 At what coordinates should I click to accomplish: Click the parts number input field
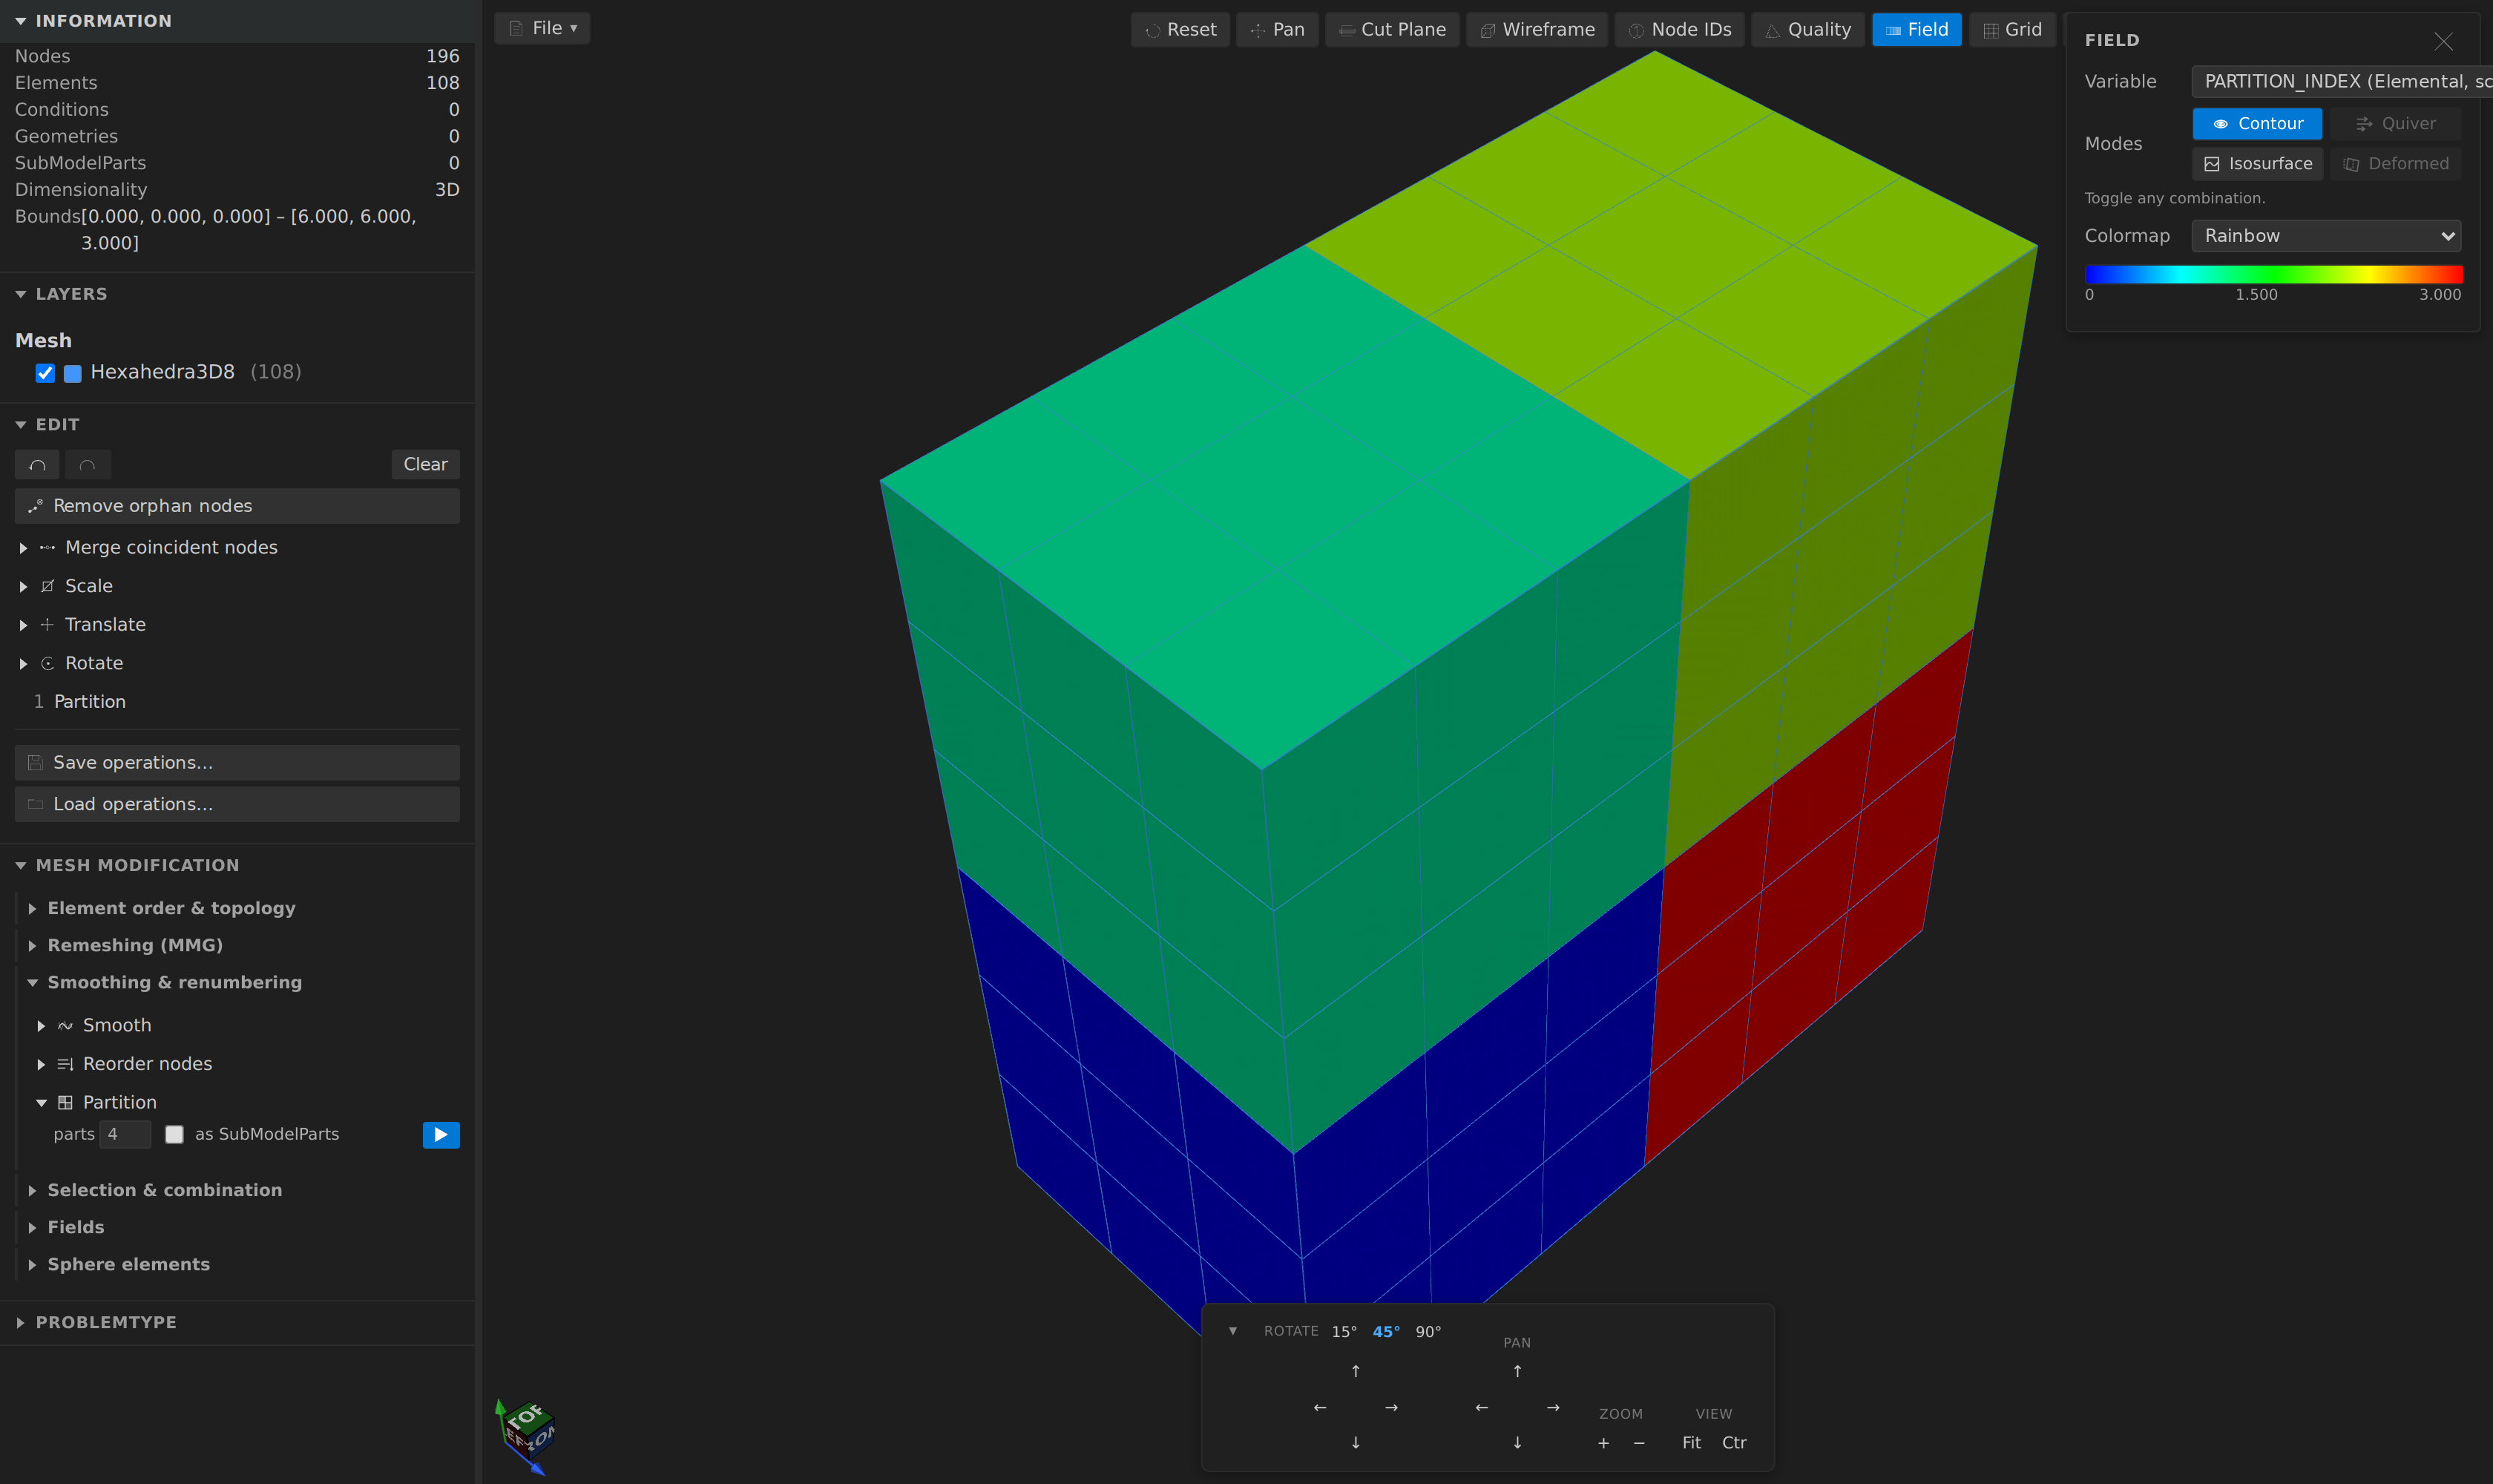[125, 1134]
